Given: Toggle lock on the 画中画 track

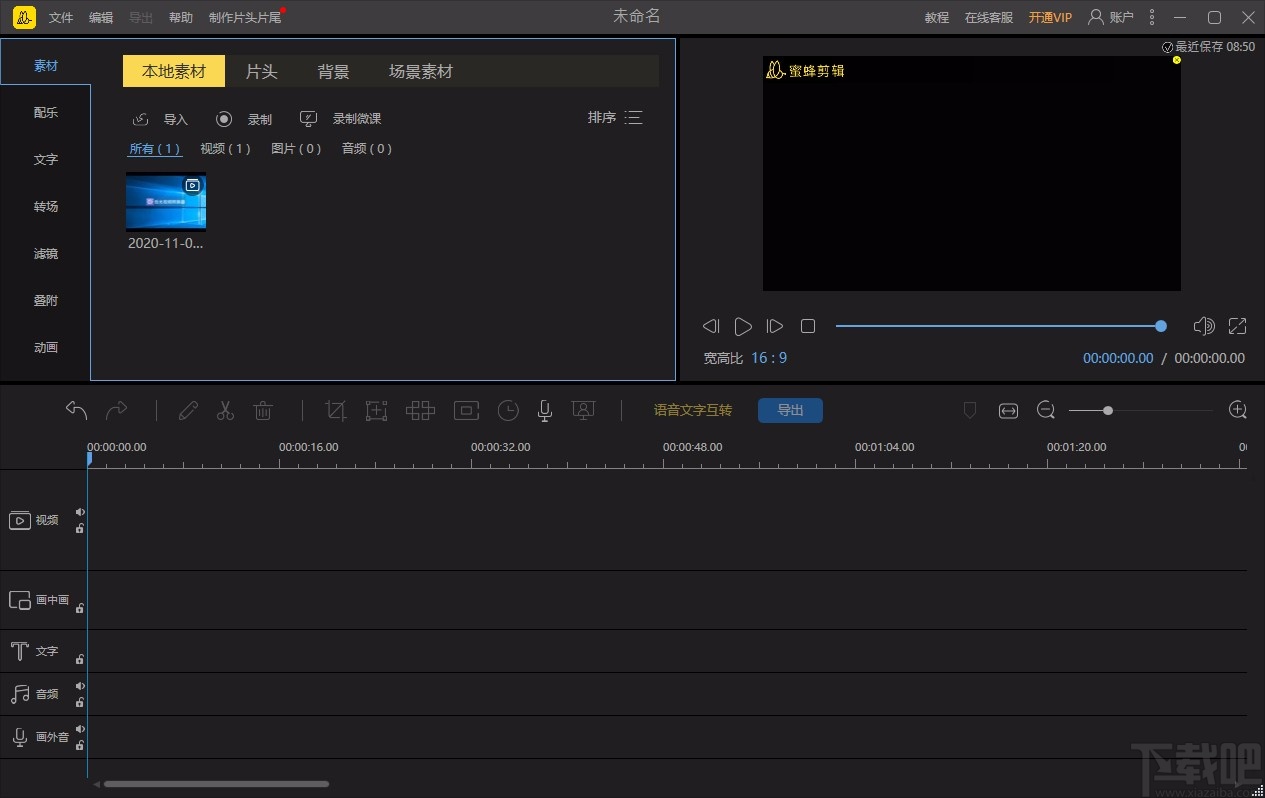Looking at the screenshot, I should coord(80,608).
